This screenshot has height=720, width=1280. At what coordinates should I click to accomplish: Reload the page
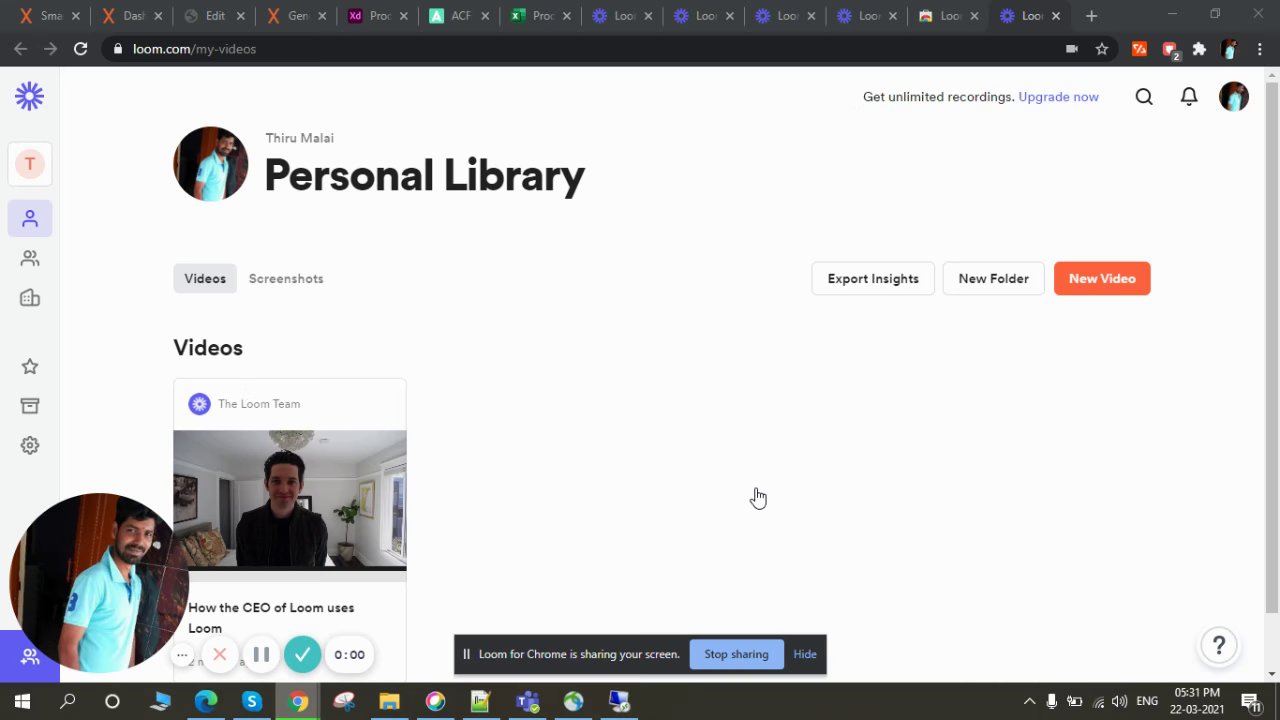(x=80, y=49)
